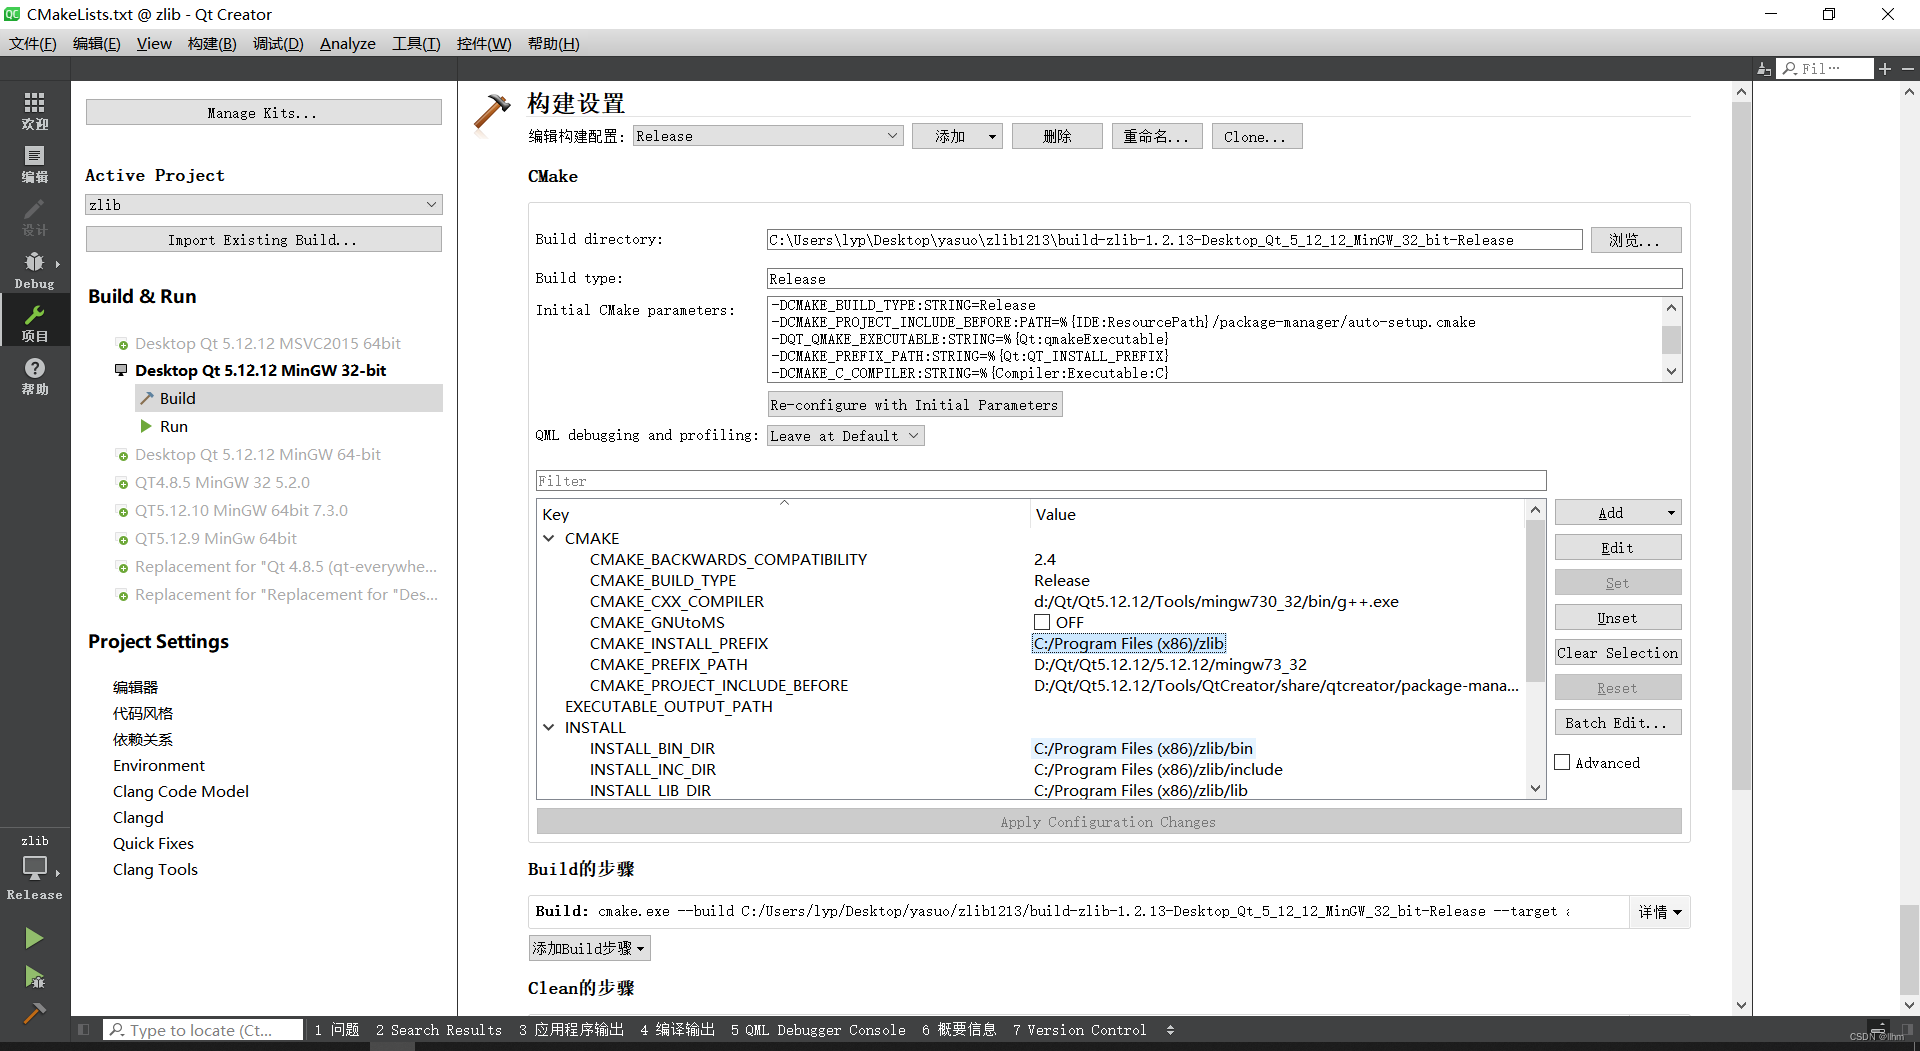
Task: Open the 构建(B) menu
Action: (212, 44)
